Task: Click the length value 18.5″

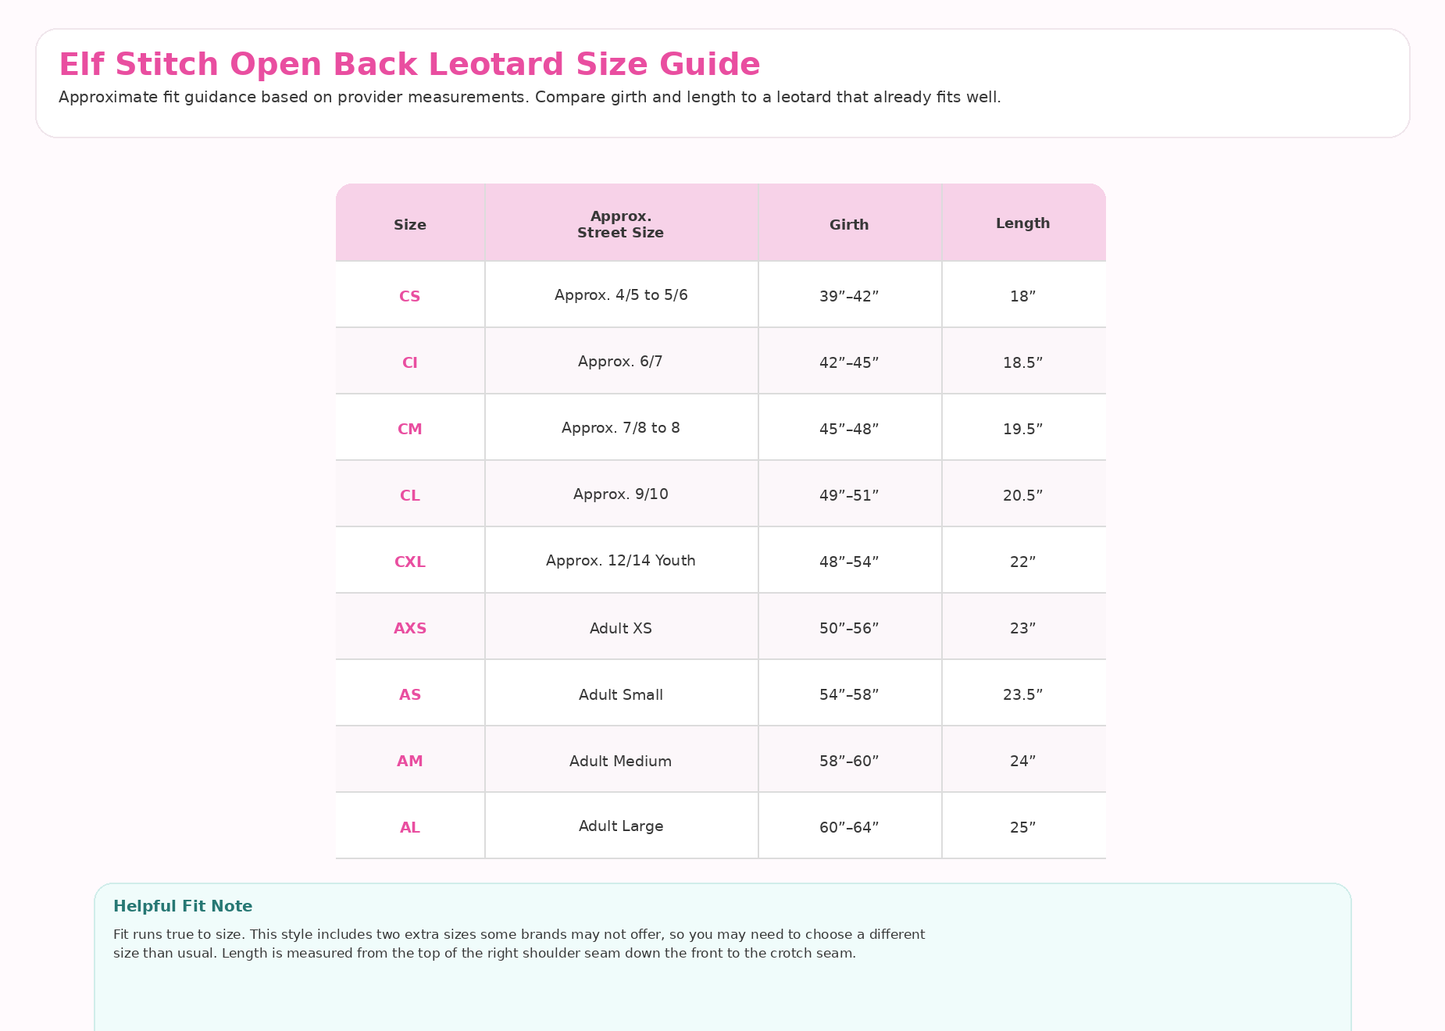Action: [x=1023, y=363]
